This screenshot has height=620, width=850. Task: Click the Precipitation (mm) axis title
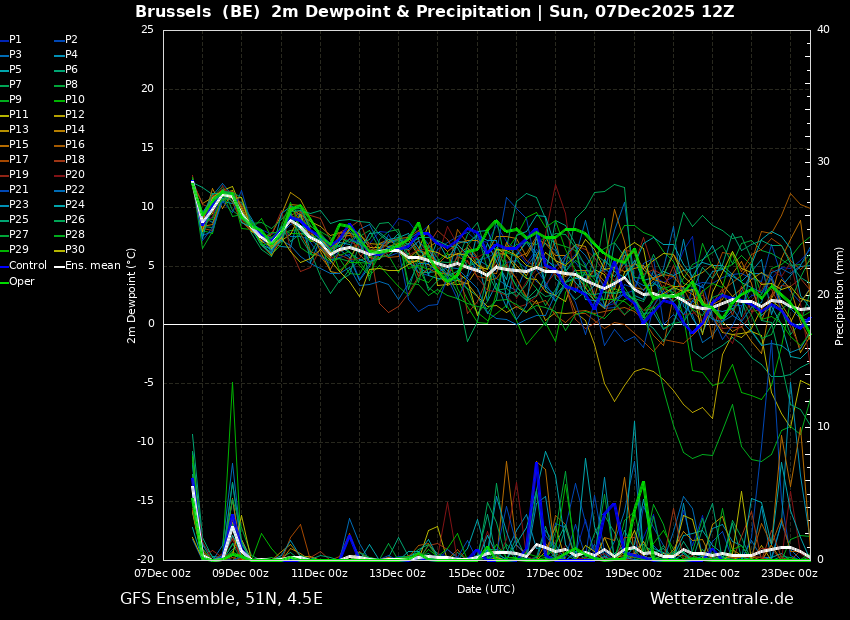[x=839, y=295]
